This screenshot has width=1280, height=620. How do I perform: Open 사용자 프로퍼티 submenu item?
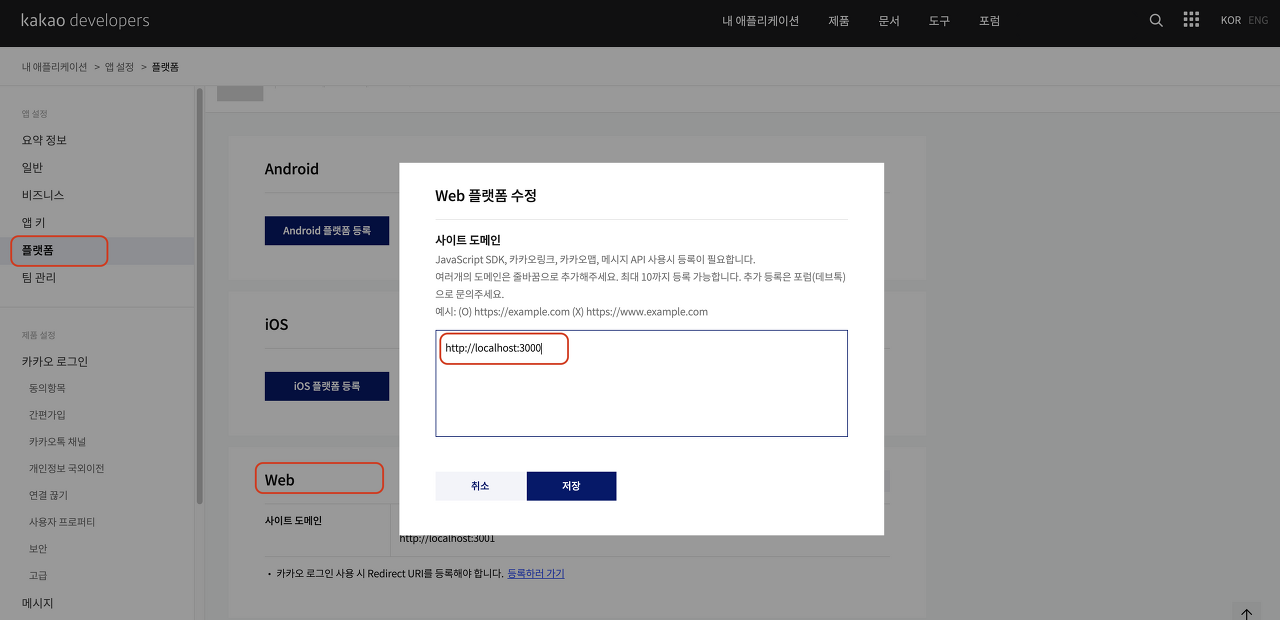click(x=62, y=522)
